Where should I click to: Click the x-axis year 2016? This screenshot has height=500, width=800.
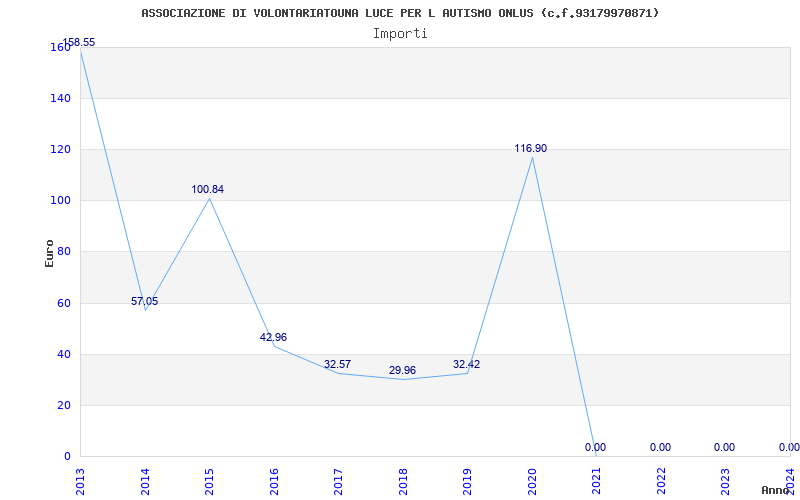click(x=274, y=481)
